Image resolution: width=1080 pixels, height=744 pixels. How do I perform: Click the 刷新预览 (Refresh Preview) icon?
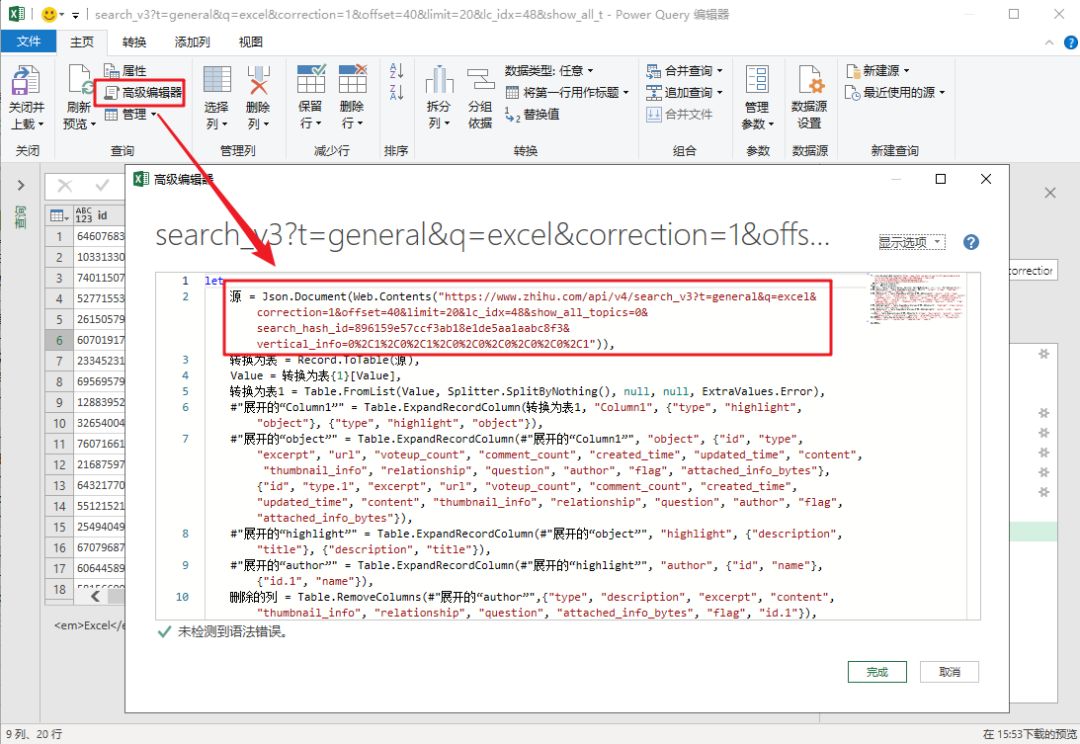coord(76,95)
